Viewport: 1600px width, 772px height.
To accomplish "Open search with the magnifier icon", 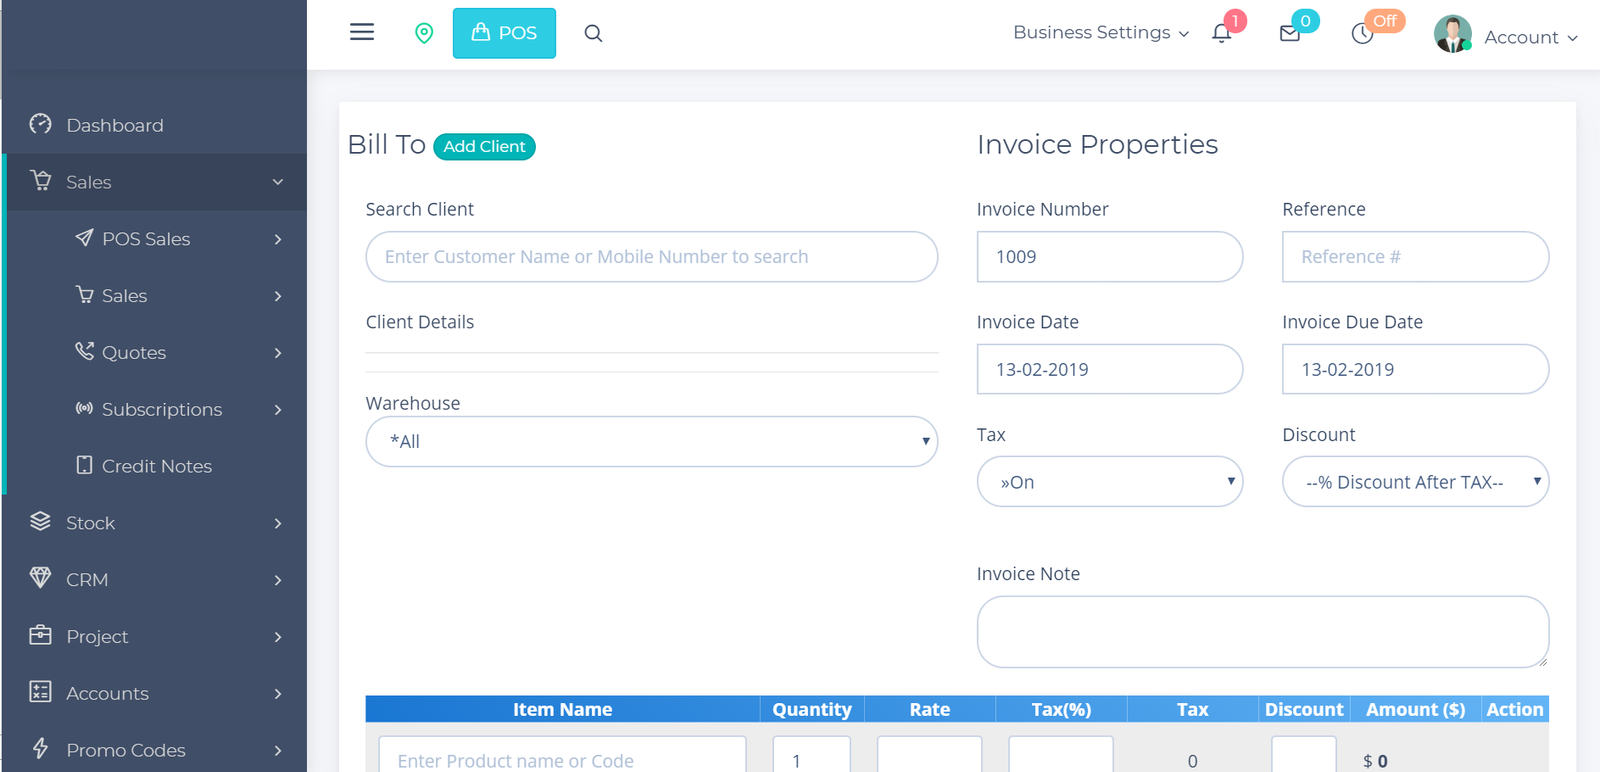I will click(x=593, y=33).
